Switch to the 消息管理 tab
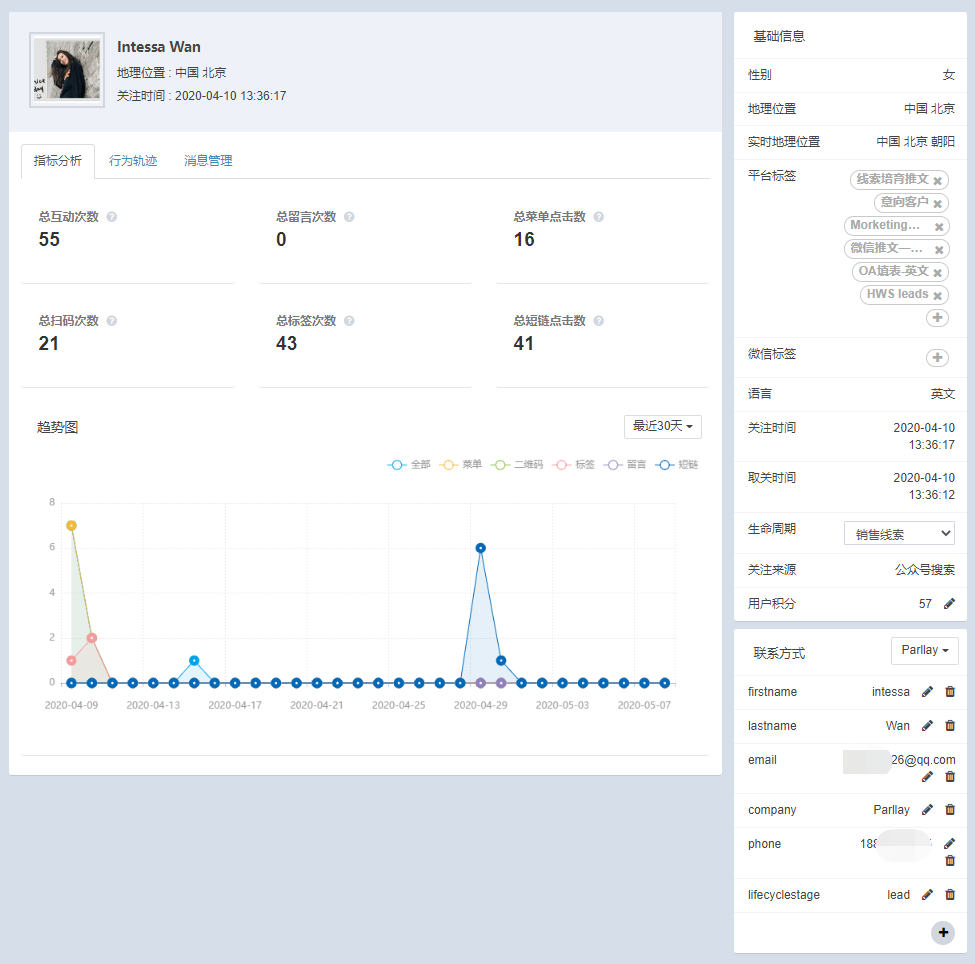This screenshot has width=975, height=964. coord(208,161)
